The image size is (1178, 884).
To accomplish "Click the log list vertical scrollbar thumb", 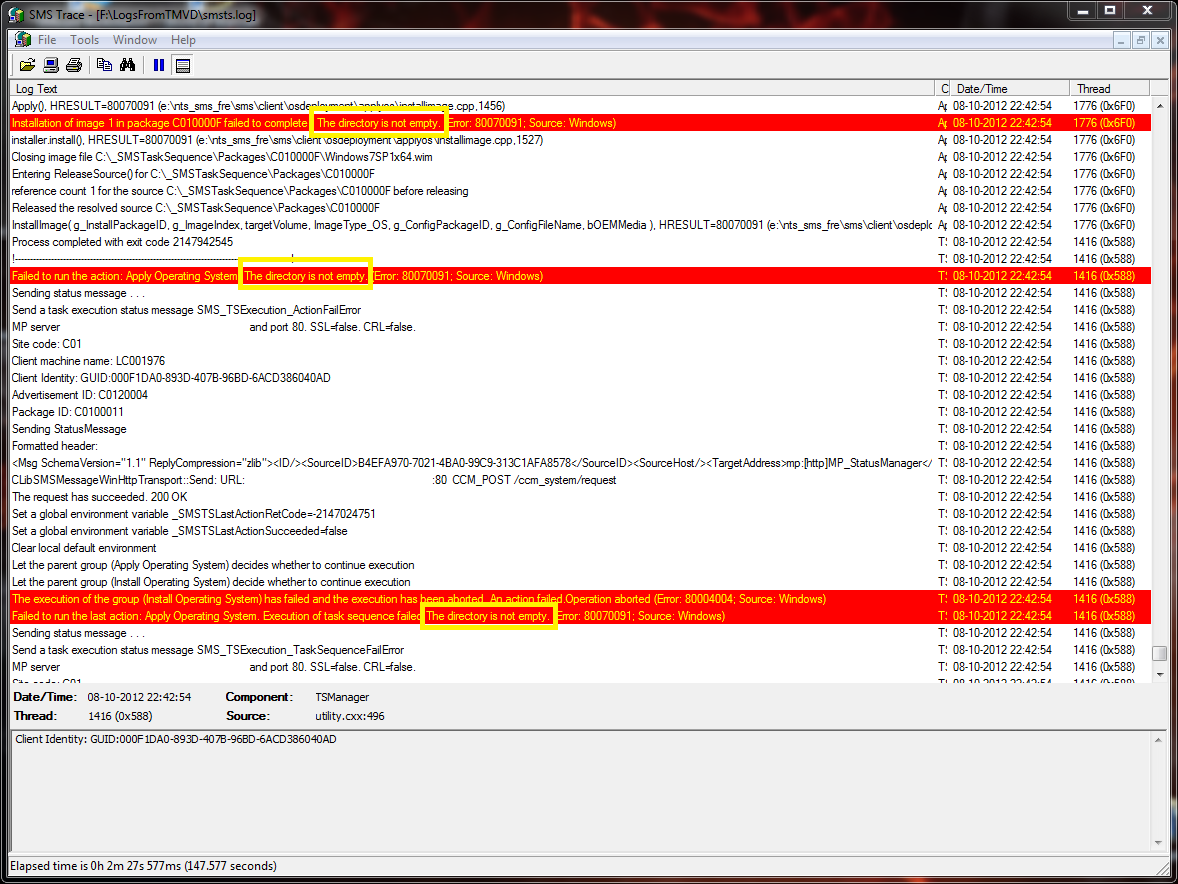I will tap(1159, 653).
